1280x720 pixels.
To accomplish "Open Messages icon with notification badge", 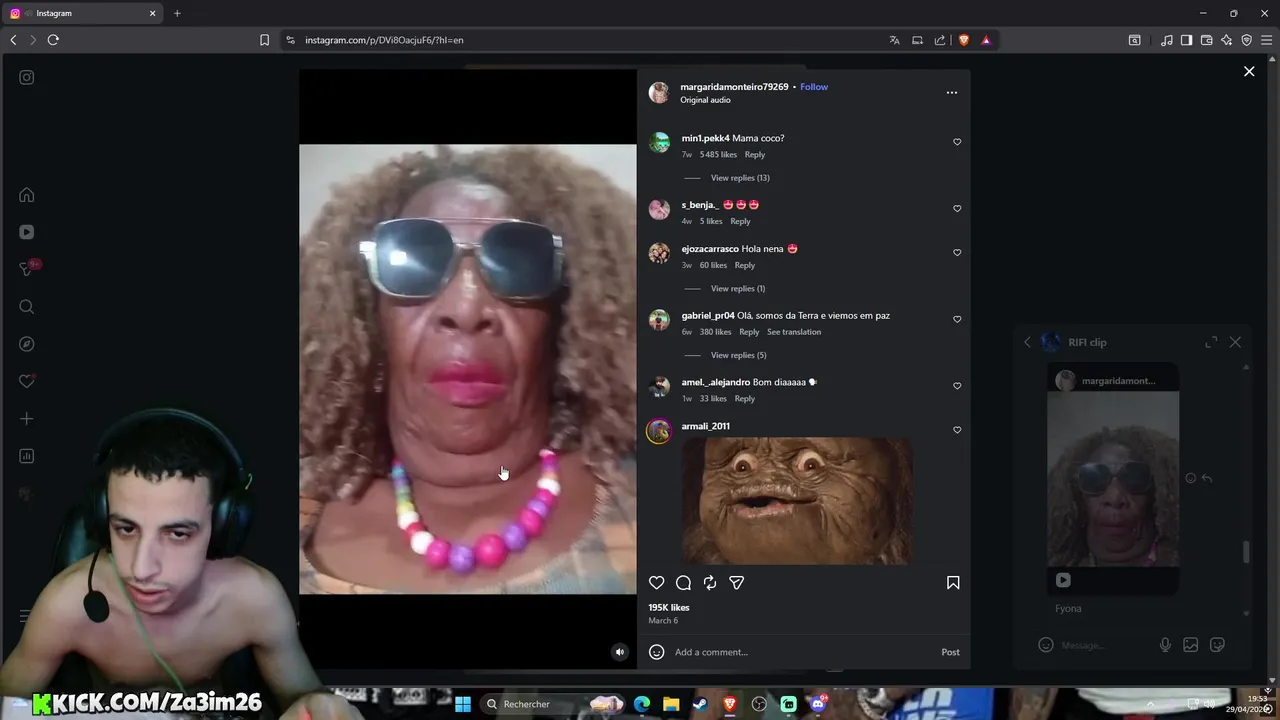I will tap(28, 269).
